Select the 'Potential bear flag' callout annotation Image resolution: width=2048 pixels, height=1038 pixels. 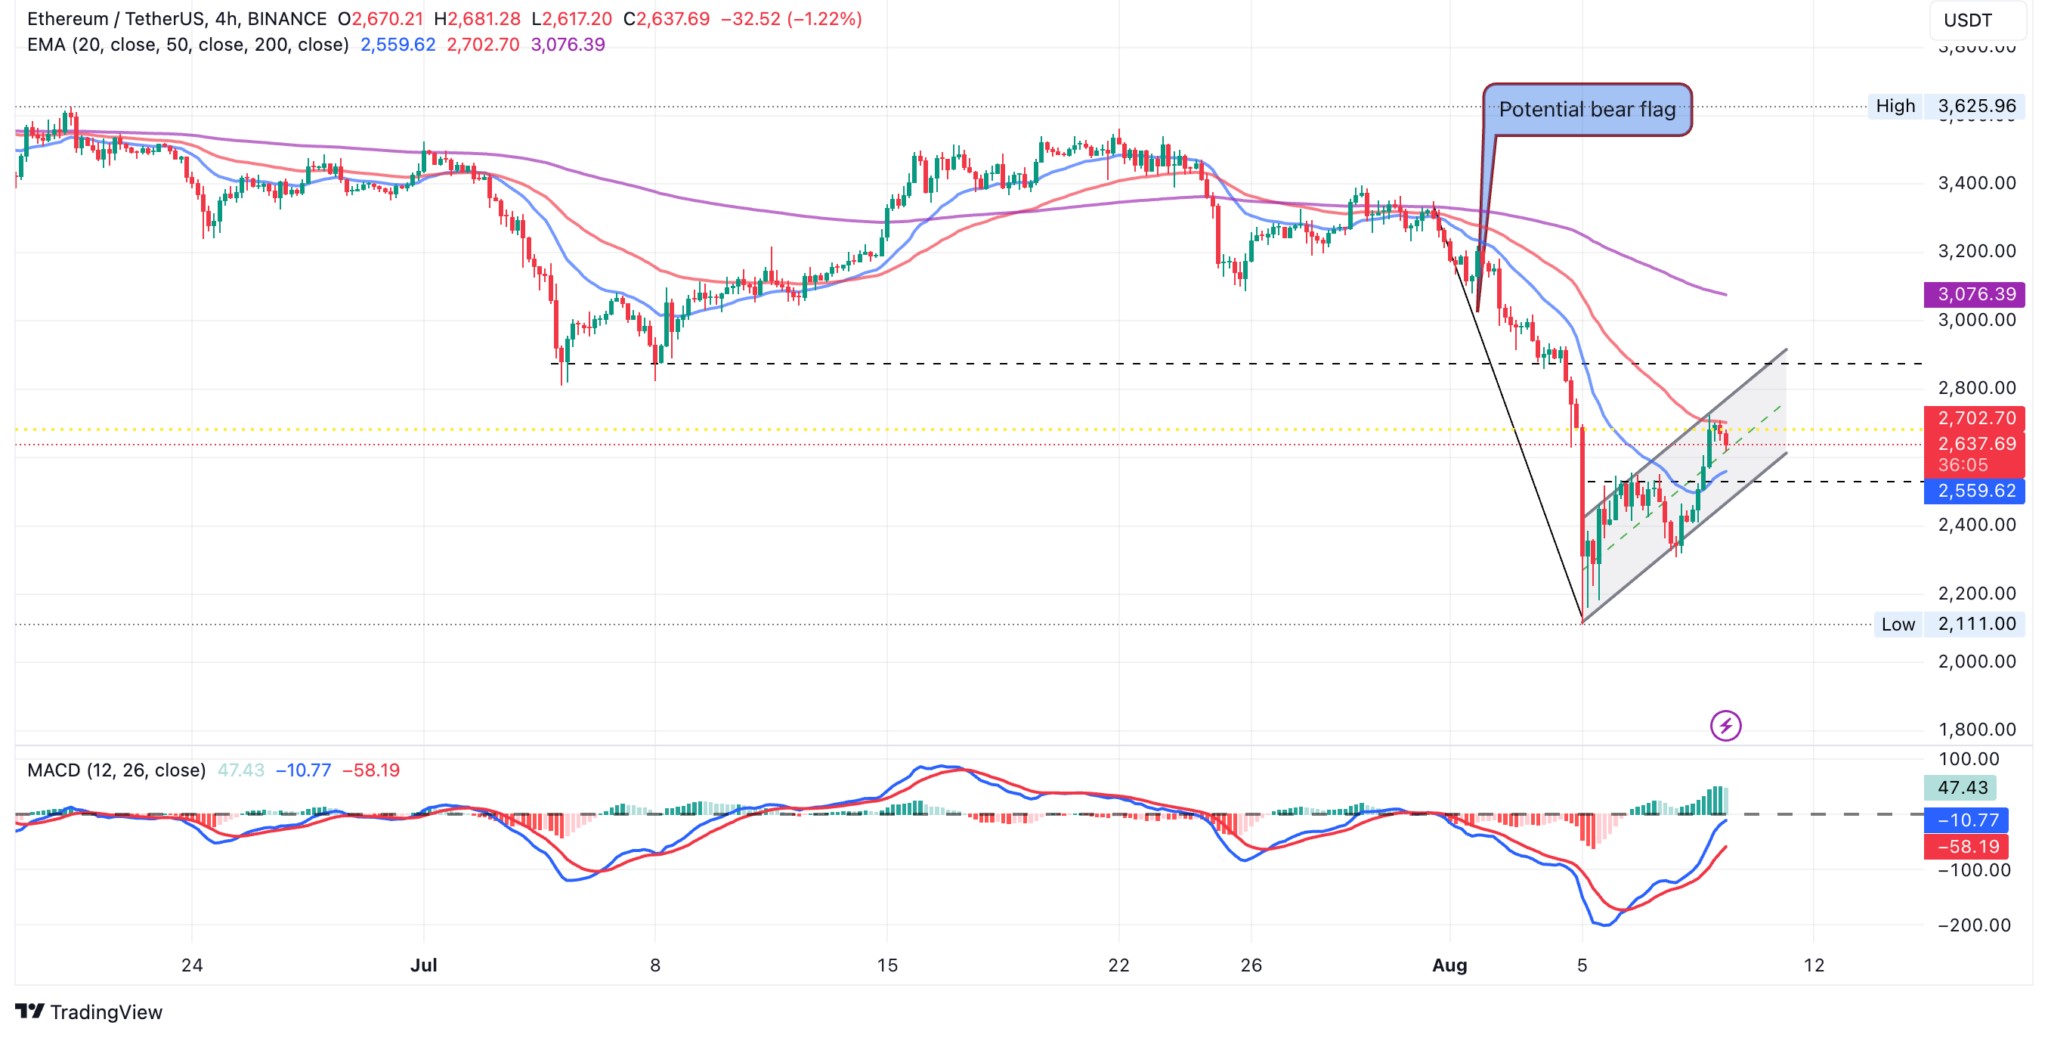pyautogui.click(x=1587, y=110)
